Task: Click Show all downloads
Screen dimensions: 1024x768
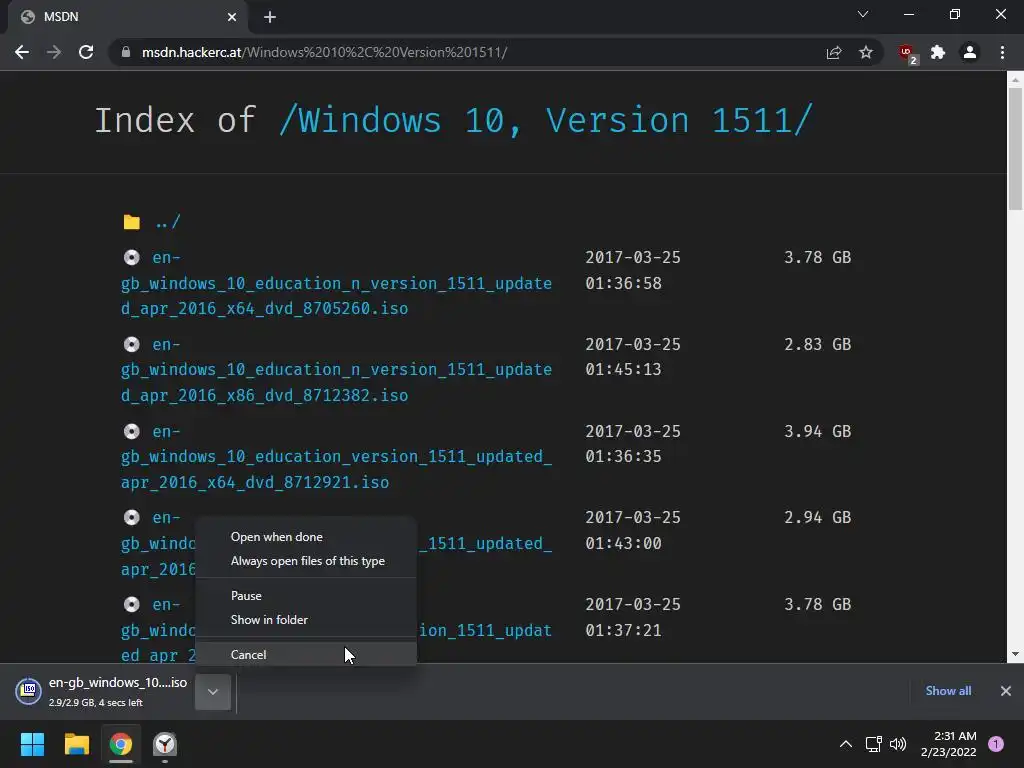Action: pyautogui.click(x=948, y=691)
